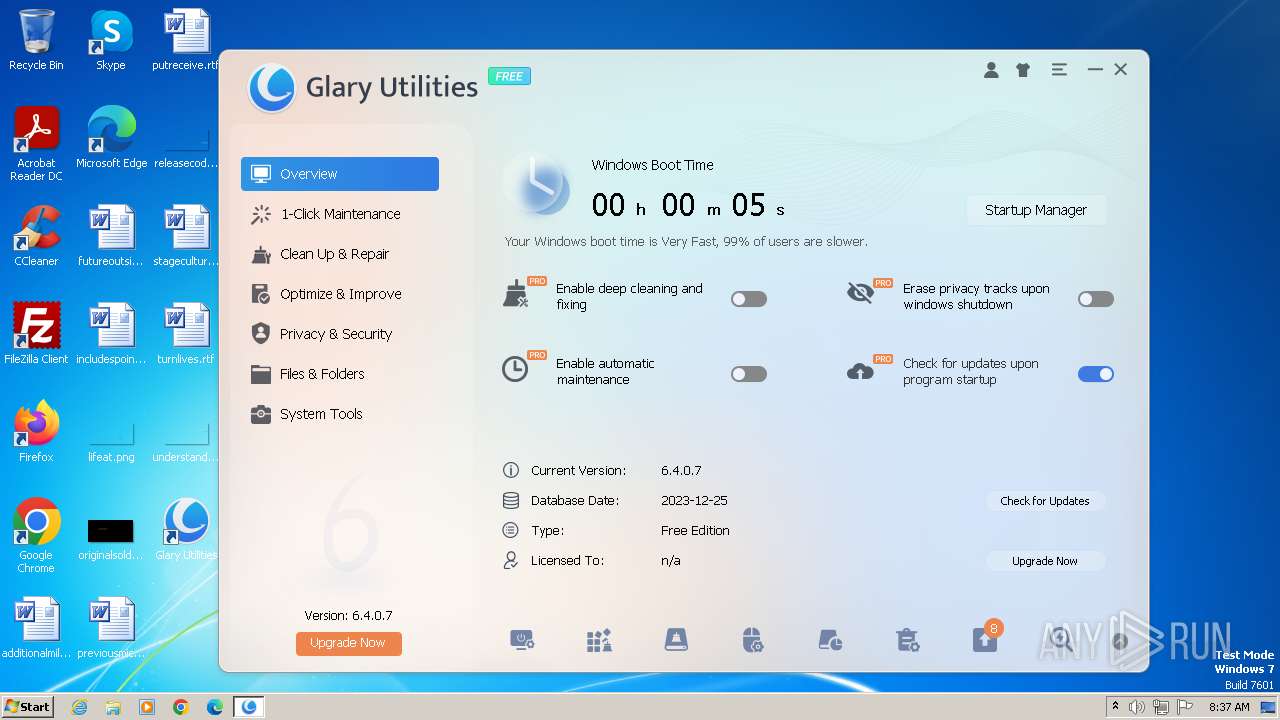Open Files & Folders section

340,374
